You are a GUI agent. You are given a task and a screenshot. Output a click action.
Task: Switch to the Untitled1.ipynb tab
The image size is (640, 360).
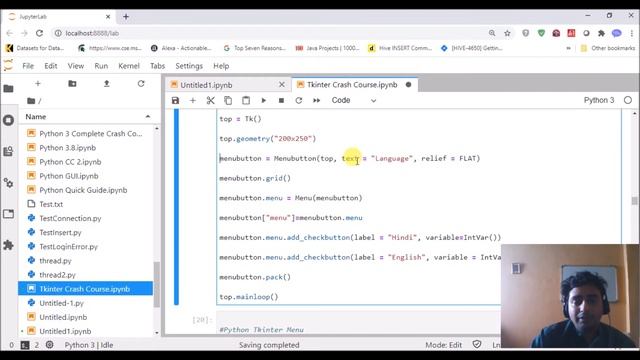[x=206, y=85]
